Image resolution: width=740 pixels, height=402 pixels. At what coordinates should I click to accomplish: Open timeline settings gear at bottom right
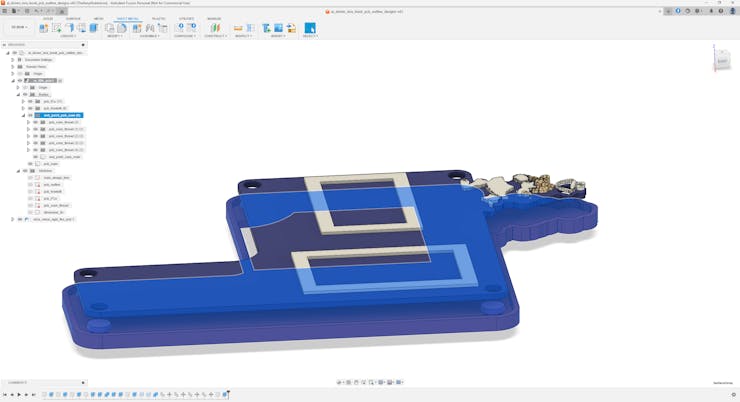733,395
